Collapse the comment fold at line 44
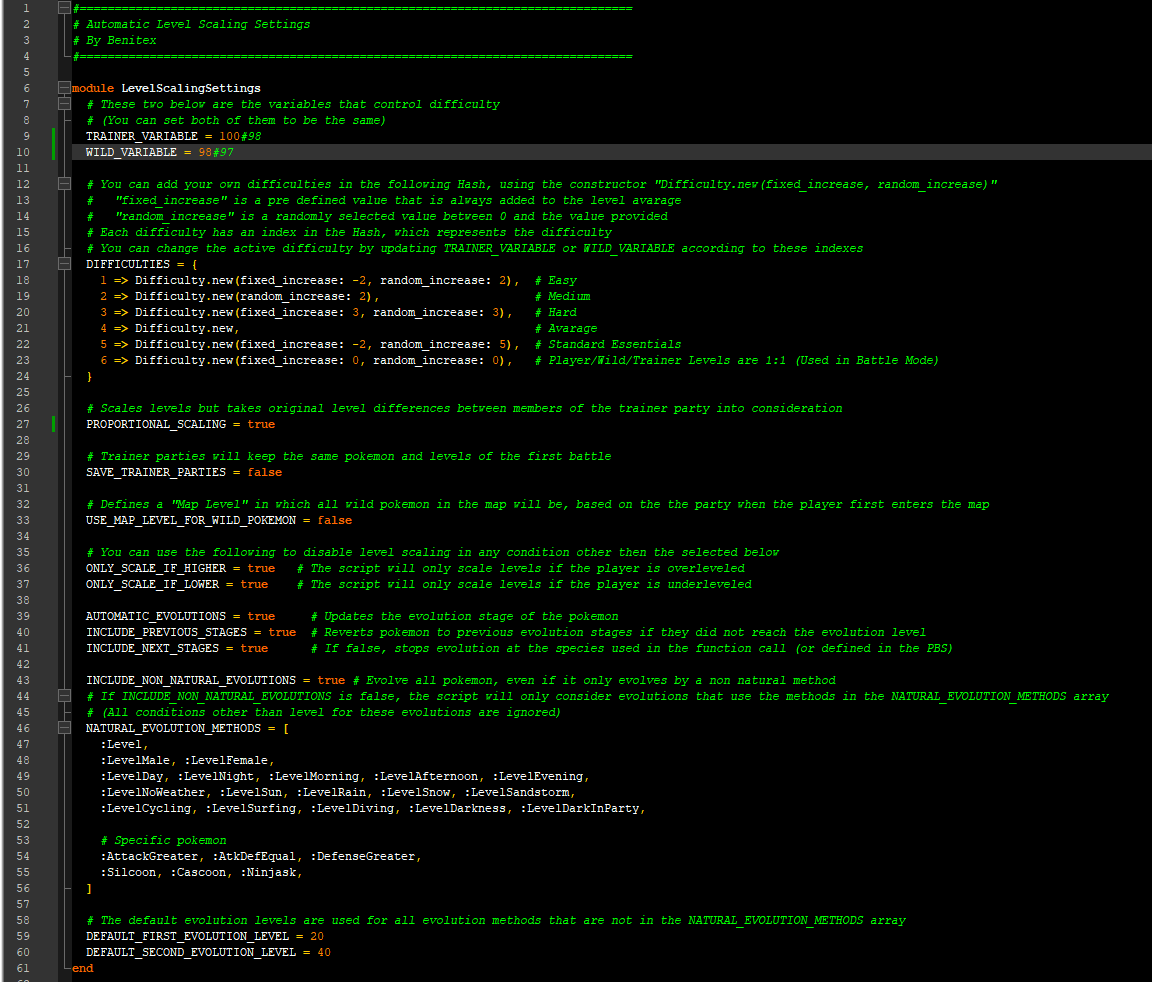This screenshot has height=982, width=1152. (65, 696)
